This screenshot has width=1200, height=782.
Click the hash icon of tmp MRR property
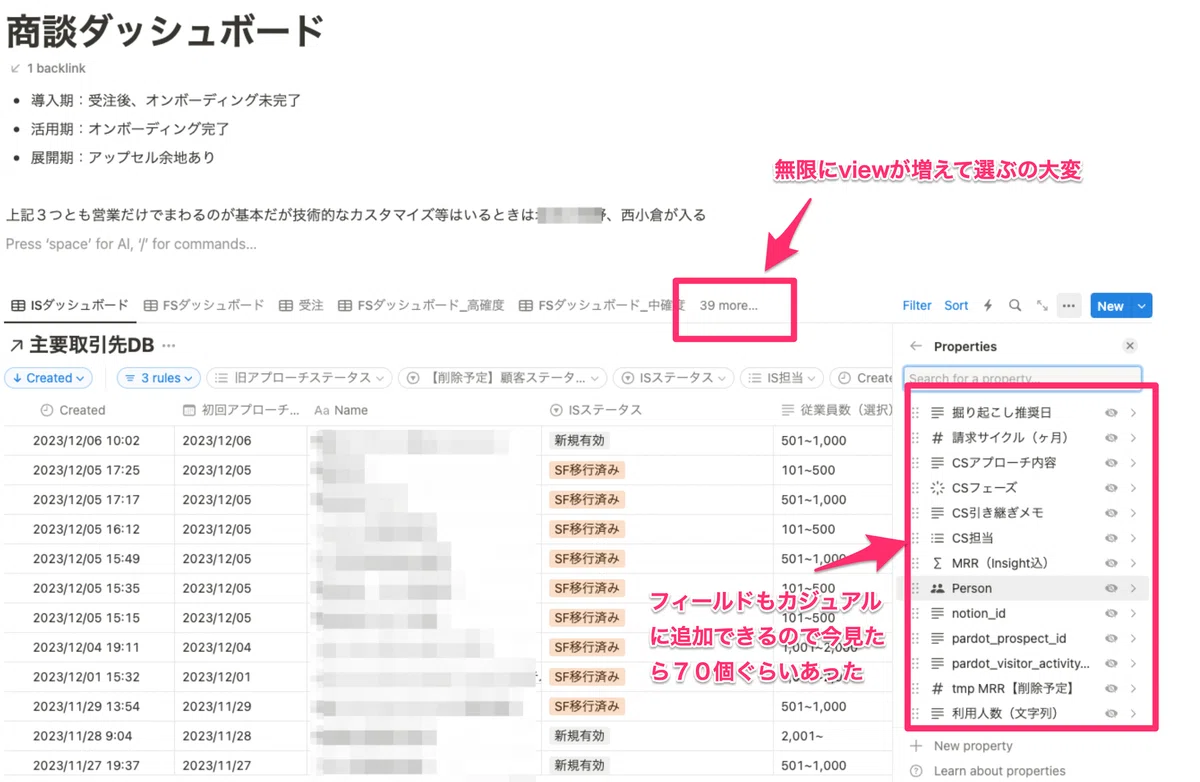coord(937,688)
